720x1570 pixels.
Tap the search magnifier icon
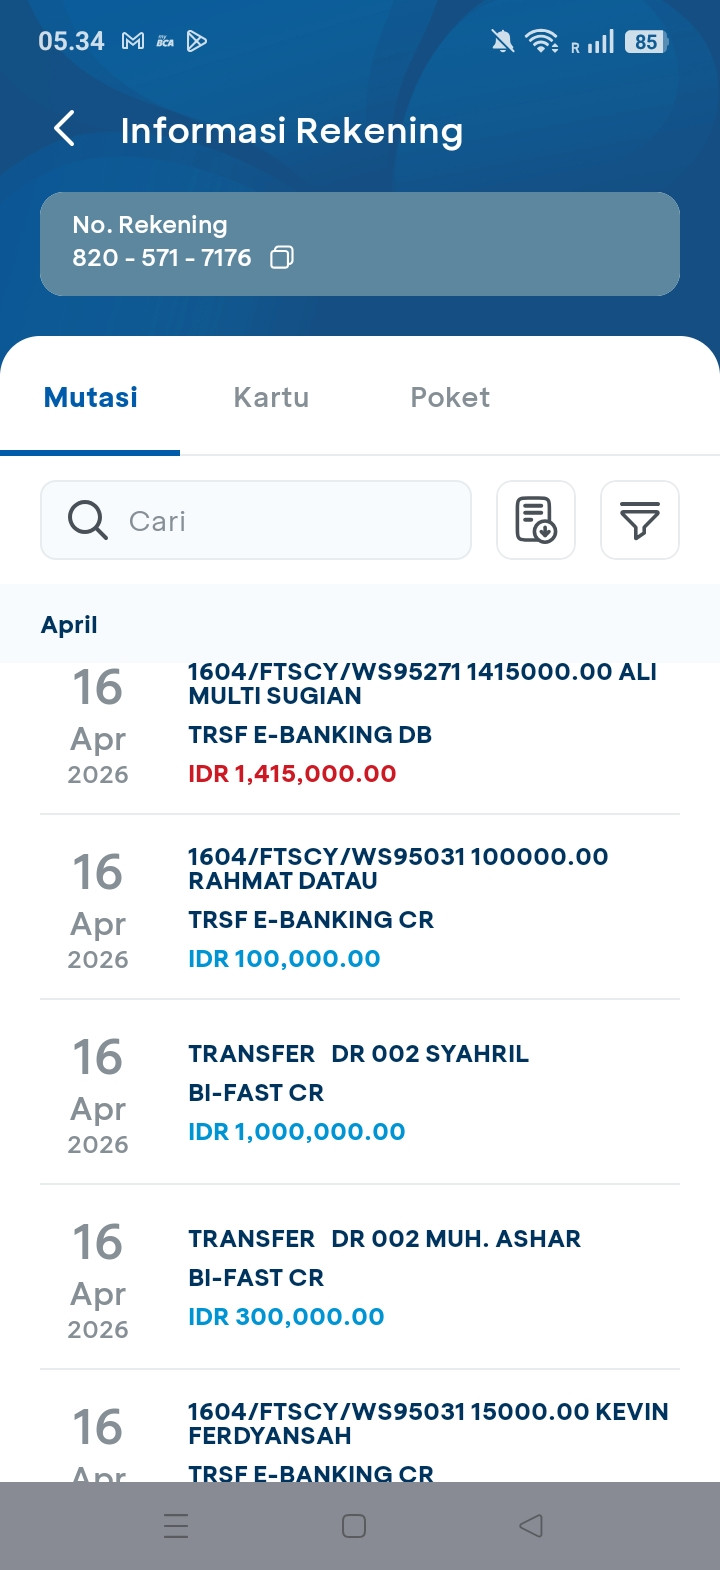coord(88,520)
